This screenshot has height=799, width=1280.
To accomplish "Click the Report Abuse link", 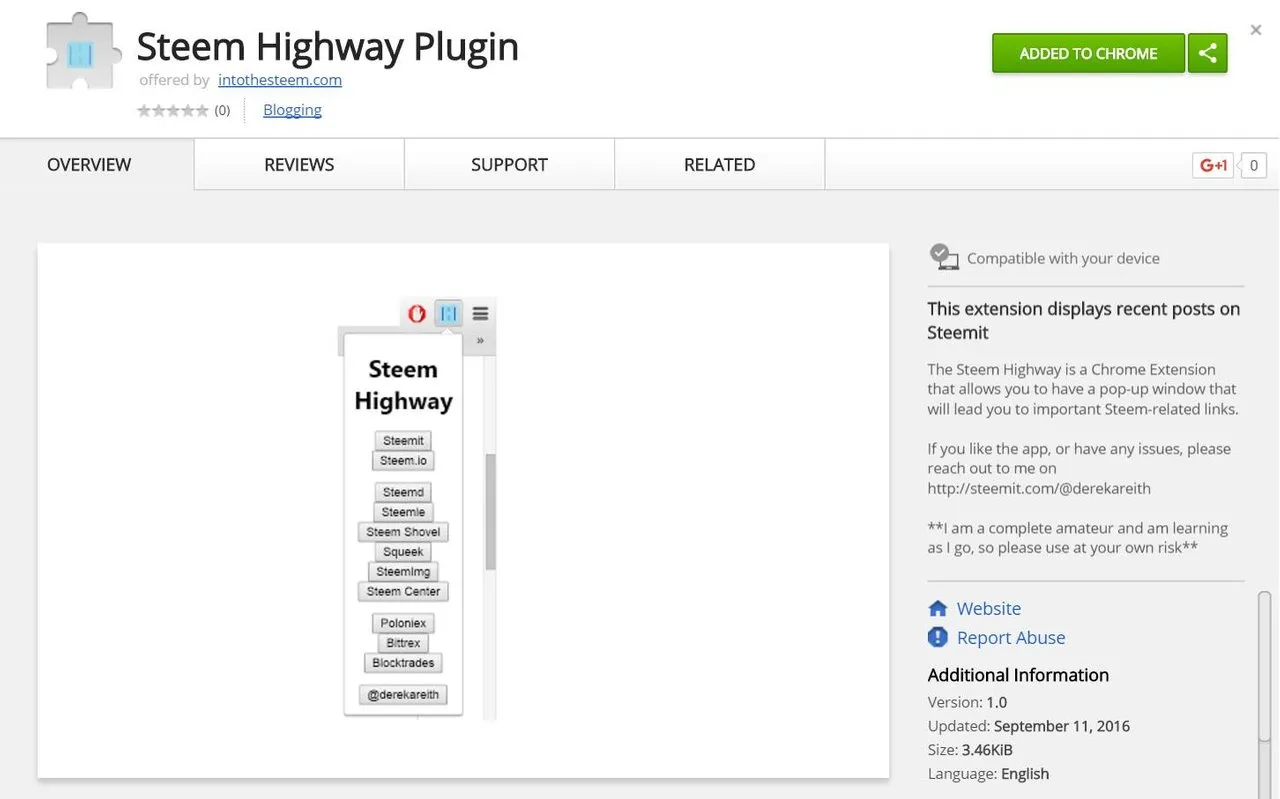I will click(1011, 637).
